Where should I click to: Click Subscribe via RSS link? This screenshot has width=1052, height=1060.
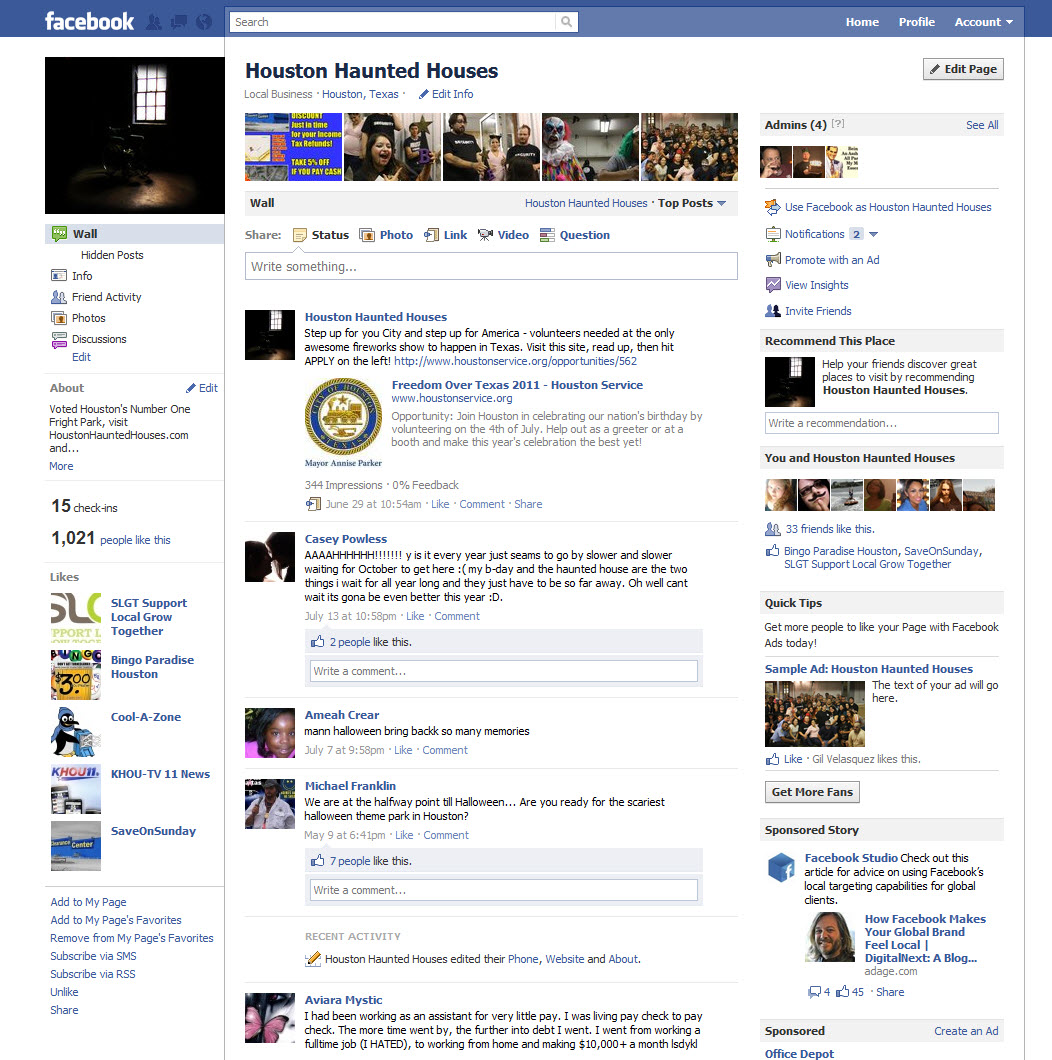pyautogui.click(x=93, y=974)
